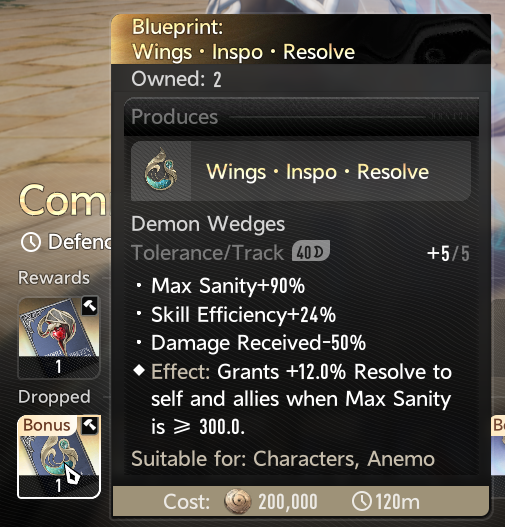Click the Effect description text
Image resolution: width=505 pixels, height=527 pixels.
[x=301, y=399]
